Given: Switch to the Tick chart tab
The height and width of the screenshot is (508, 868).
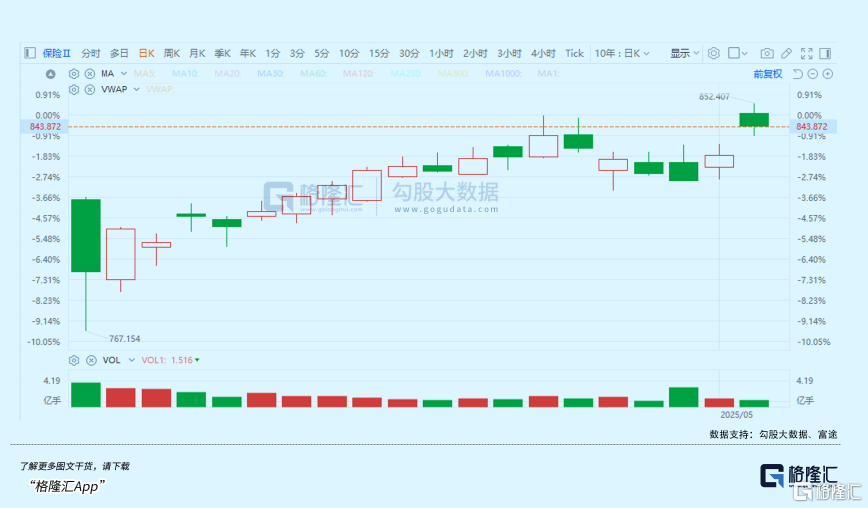Looking at the screenshot, I should tap(574, 53).
